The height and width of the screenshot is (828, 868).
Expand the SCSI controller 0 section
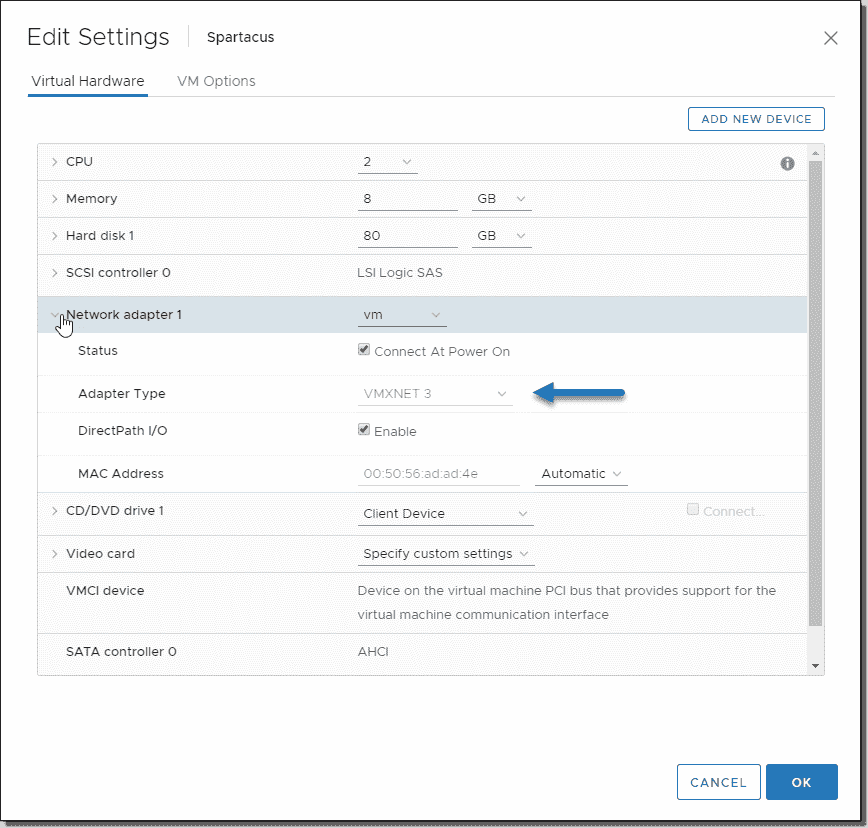tap(55, 272)
